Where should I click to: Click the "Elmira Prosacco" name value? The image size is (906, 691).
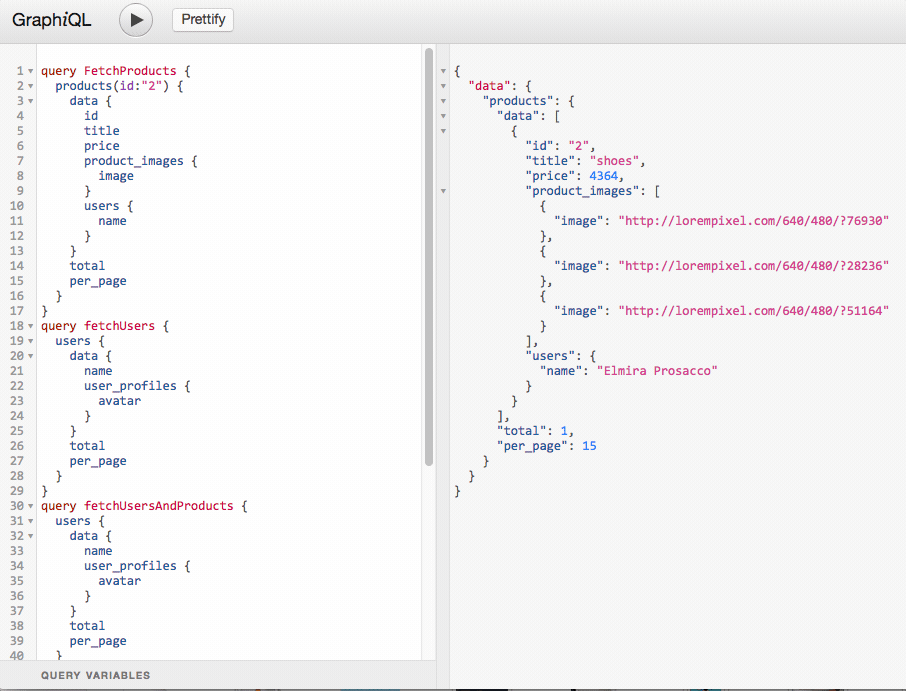(658, 371)
